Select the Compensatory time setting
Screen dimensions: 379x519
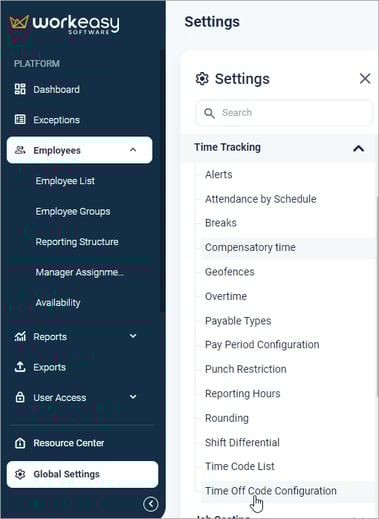pyautogui.click(x=250, y=247)
